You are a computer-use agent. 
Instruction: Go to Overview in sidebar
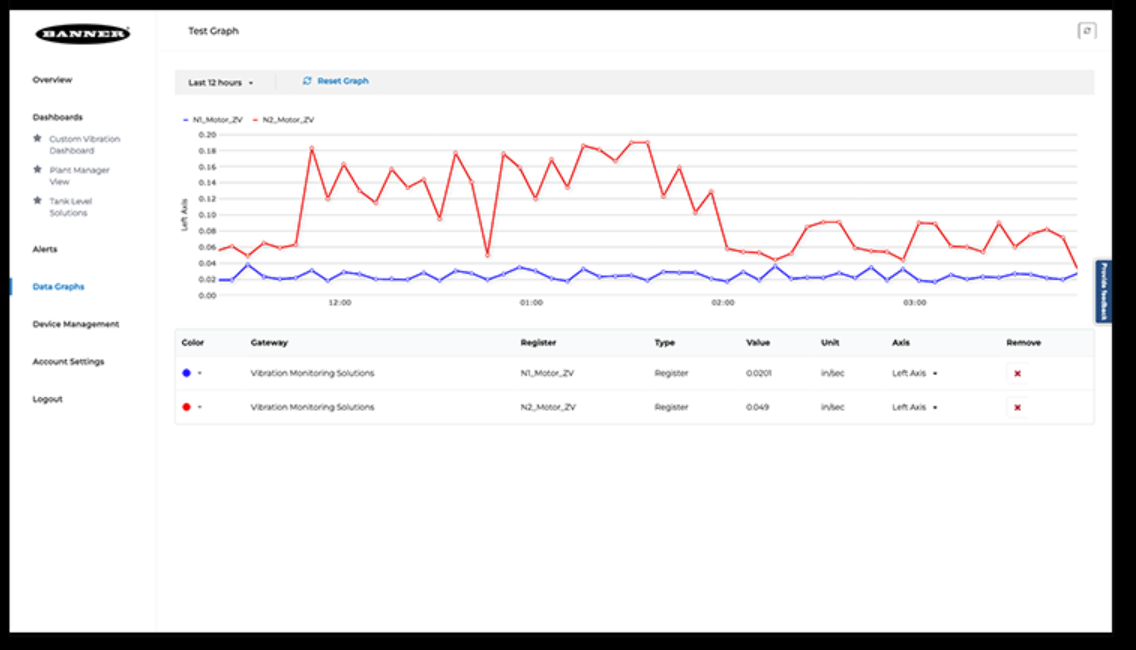point(52,80)
